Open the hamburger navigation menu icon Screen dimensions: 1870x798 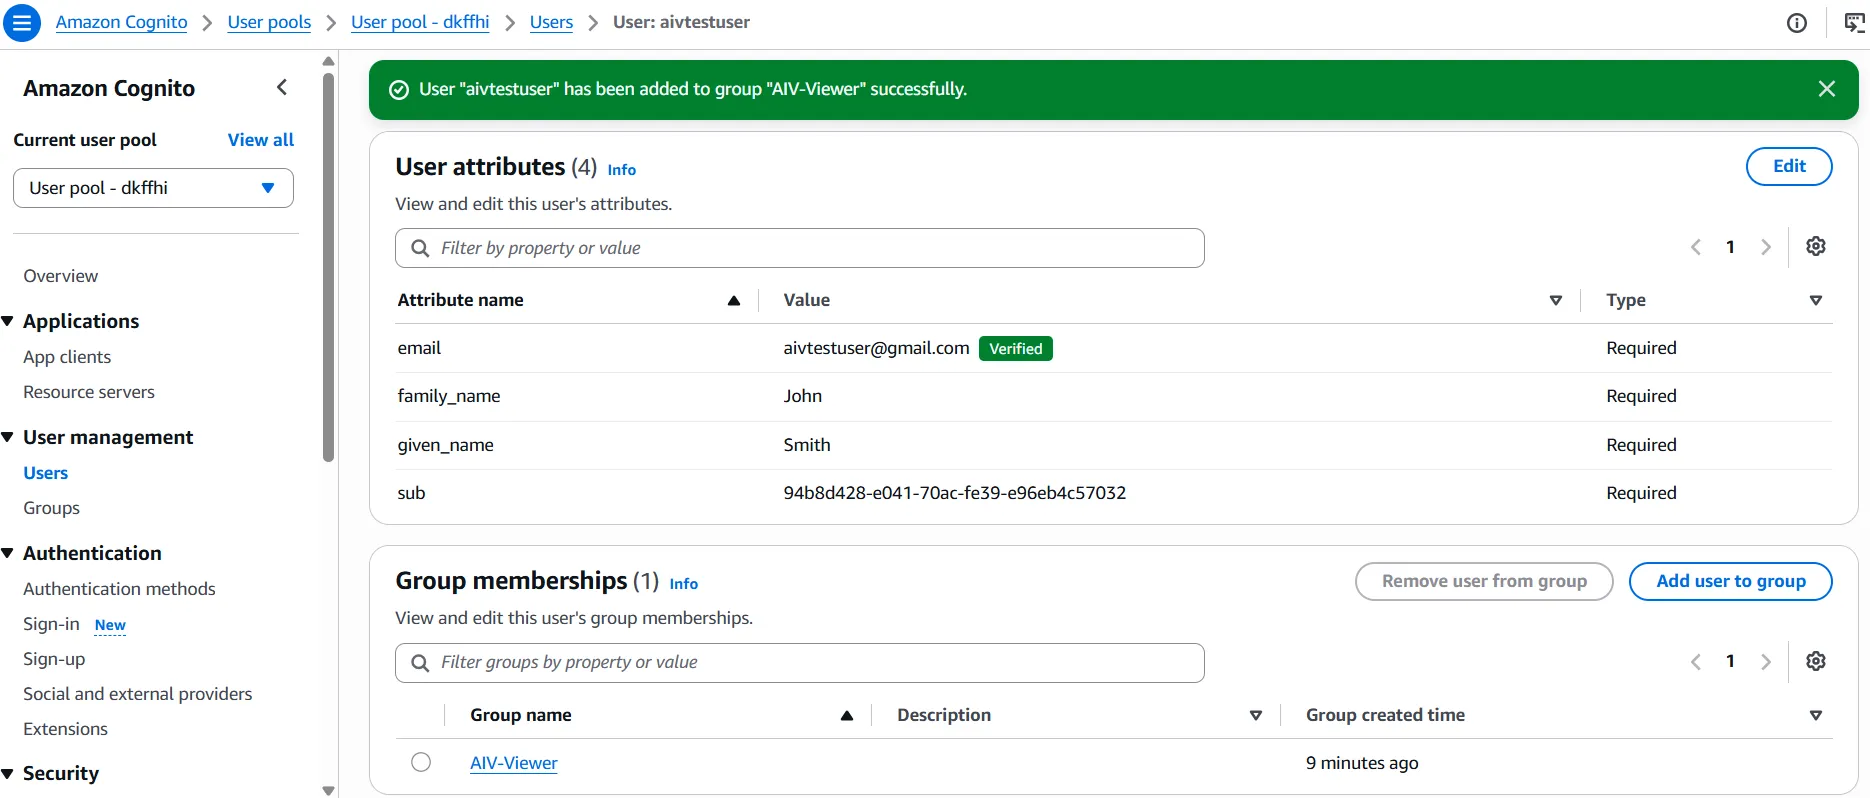22,22
